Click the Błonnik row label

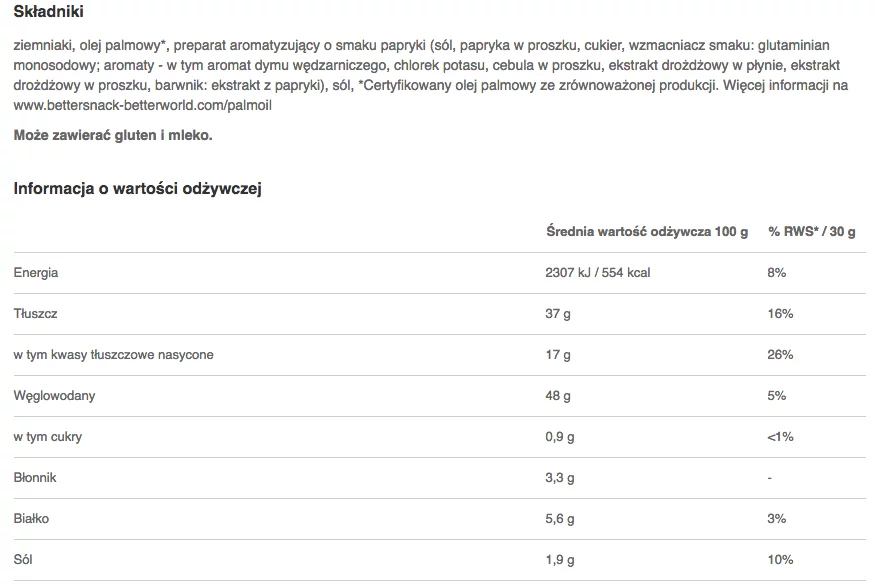point(35,478)
